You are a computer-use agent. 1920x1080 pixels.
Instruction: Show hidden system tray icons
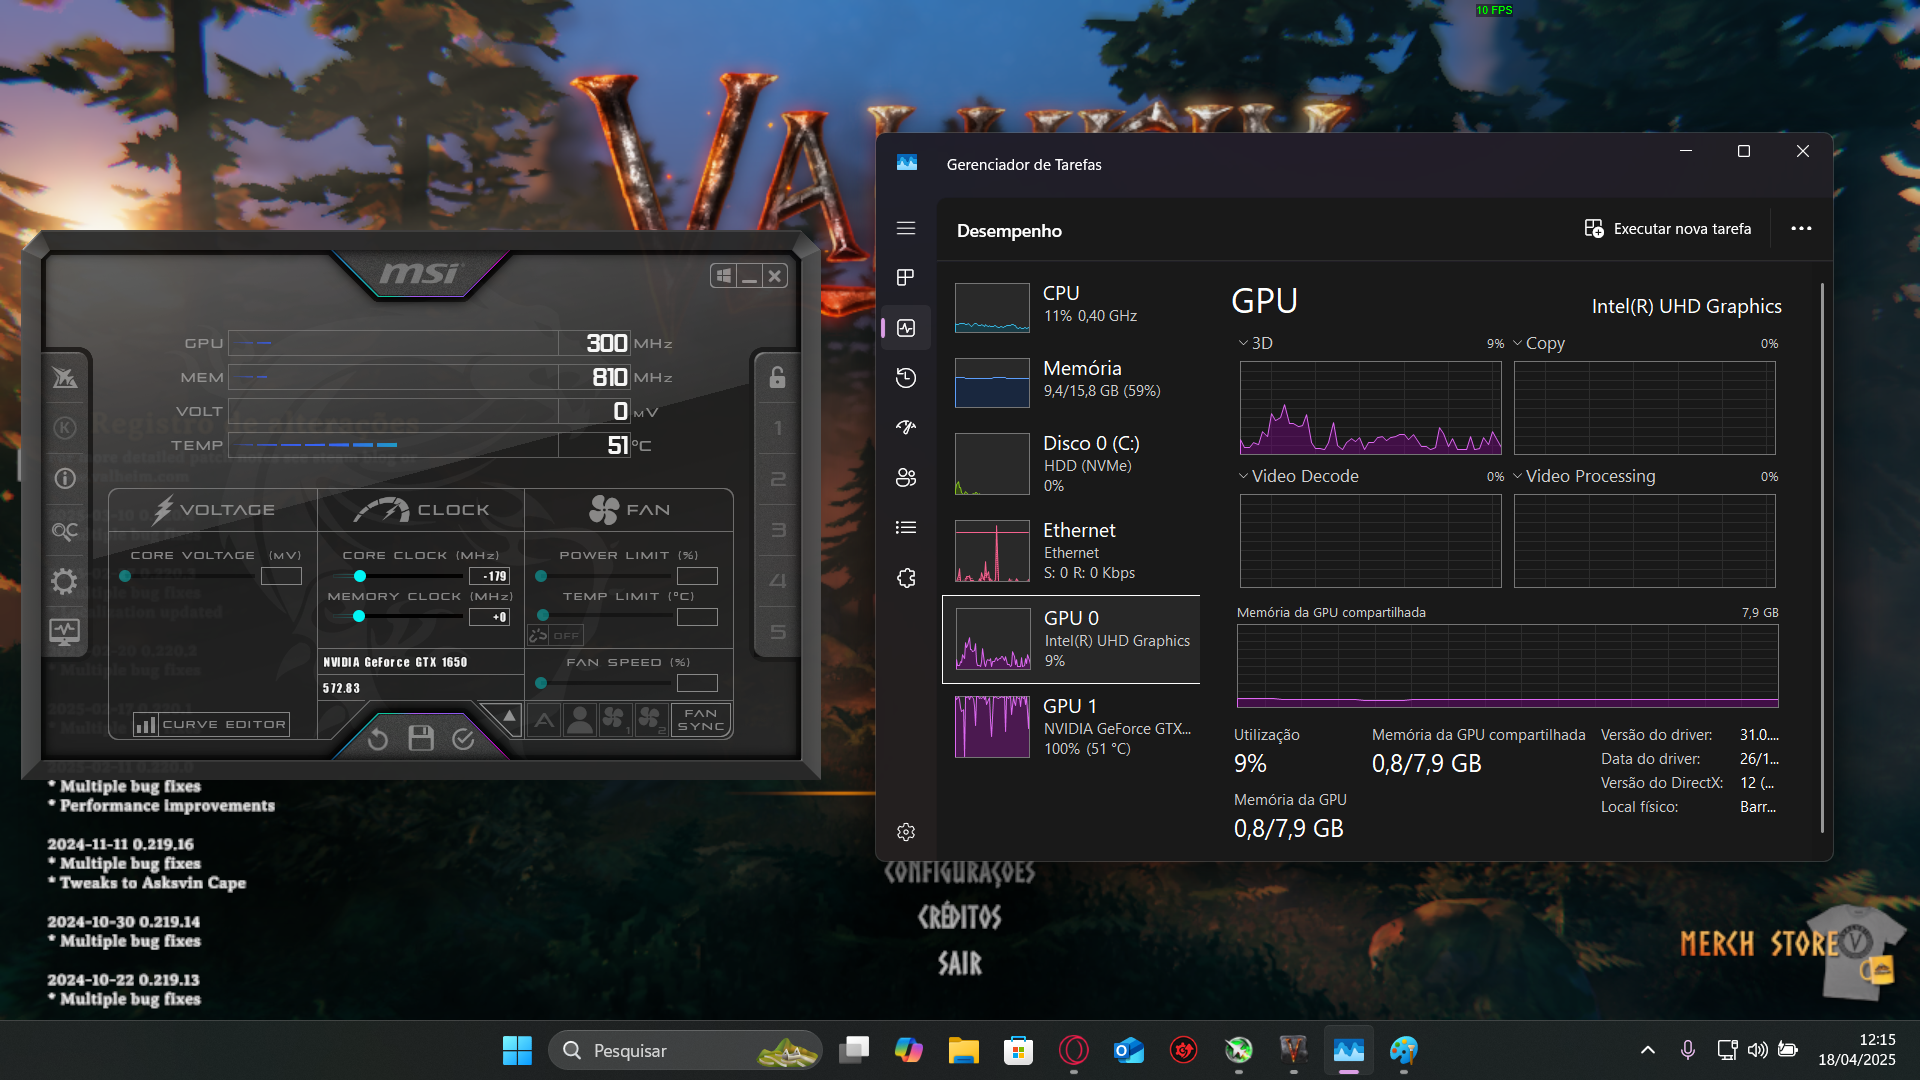(x=1648, y=1050)
